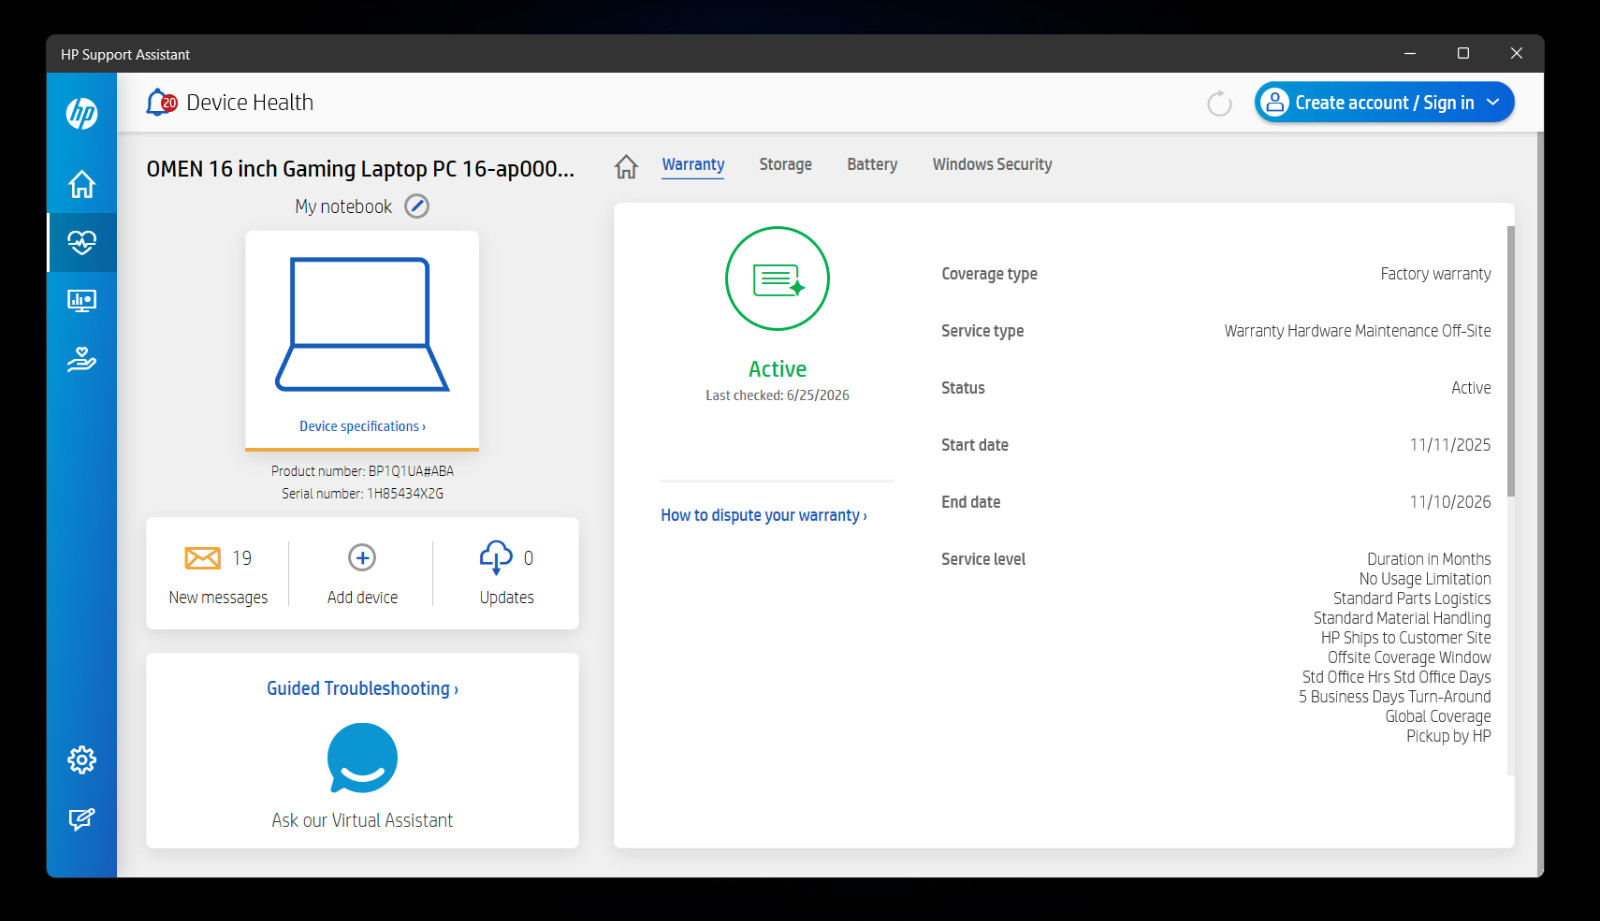Click the Add device plus icon
The width and height of the screenshot is (1600, 921).
pyautogui.click(x=362, y=558)
